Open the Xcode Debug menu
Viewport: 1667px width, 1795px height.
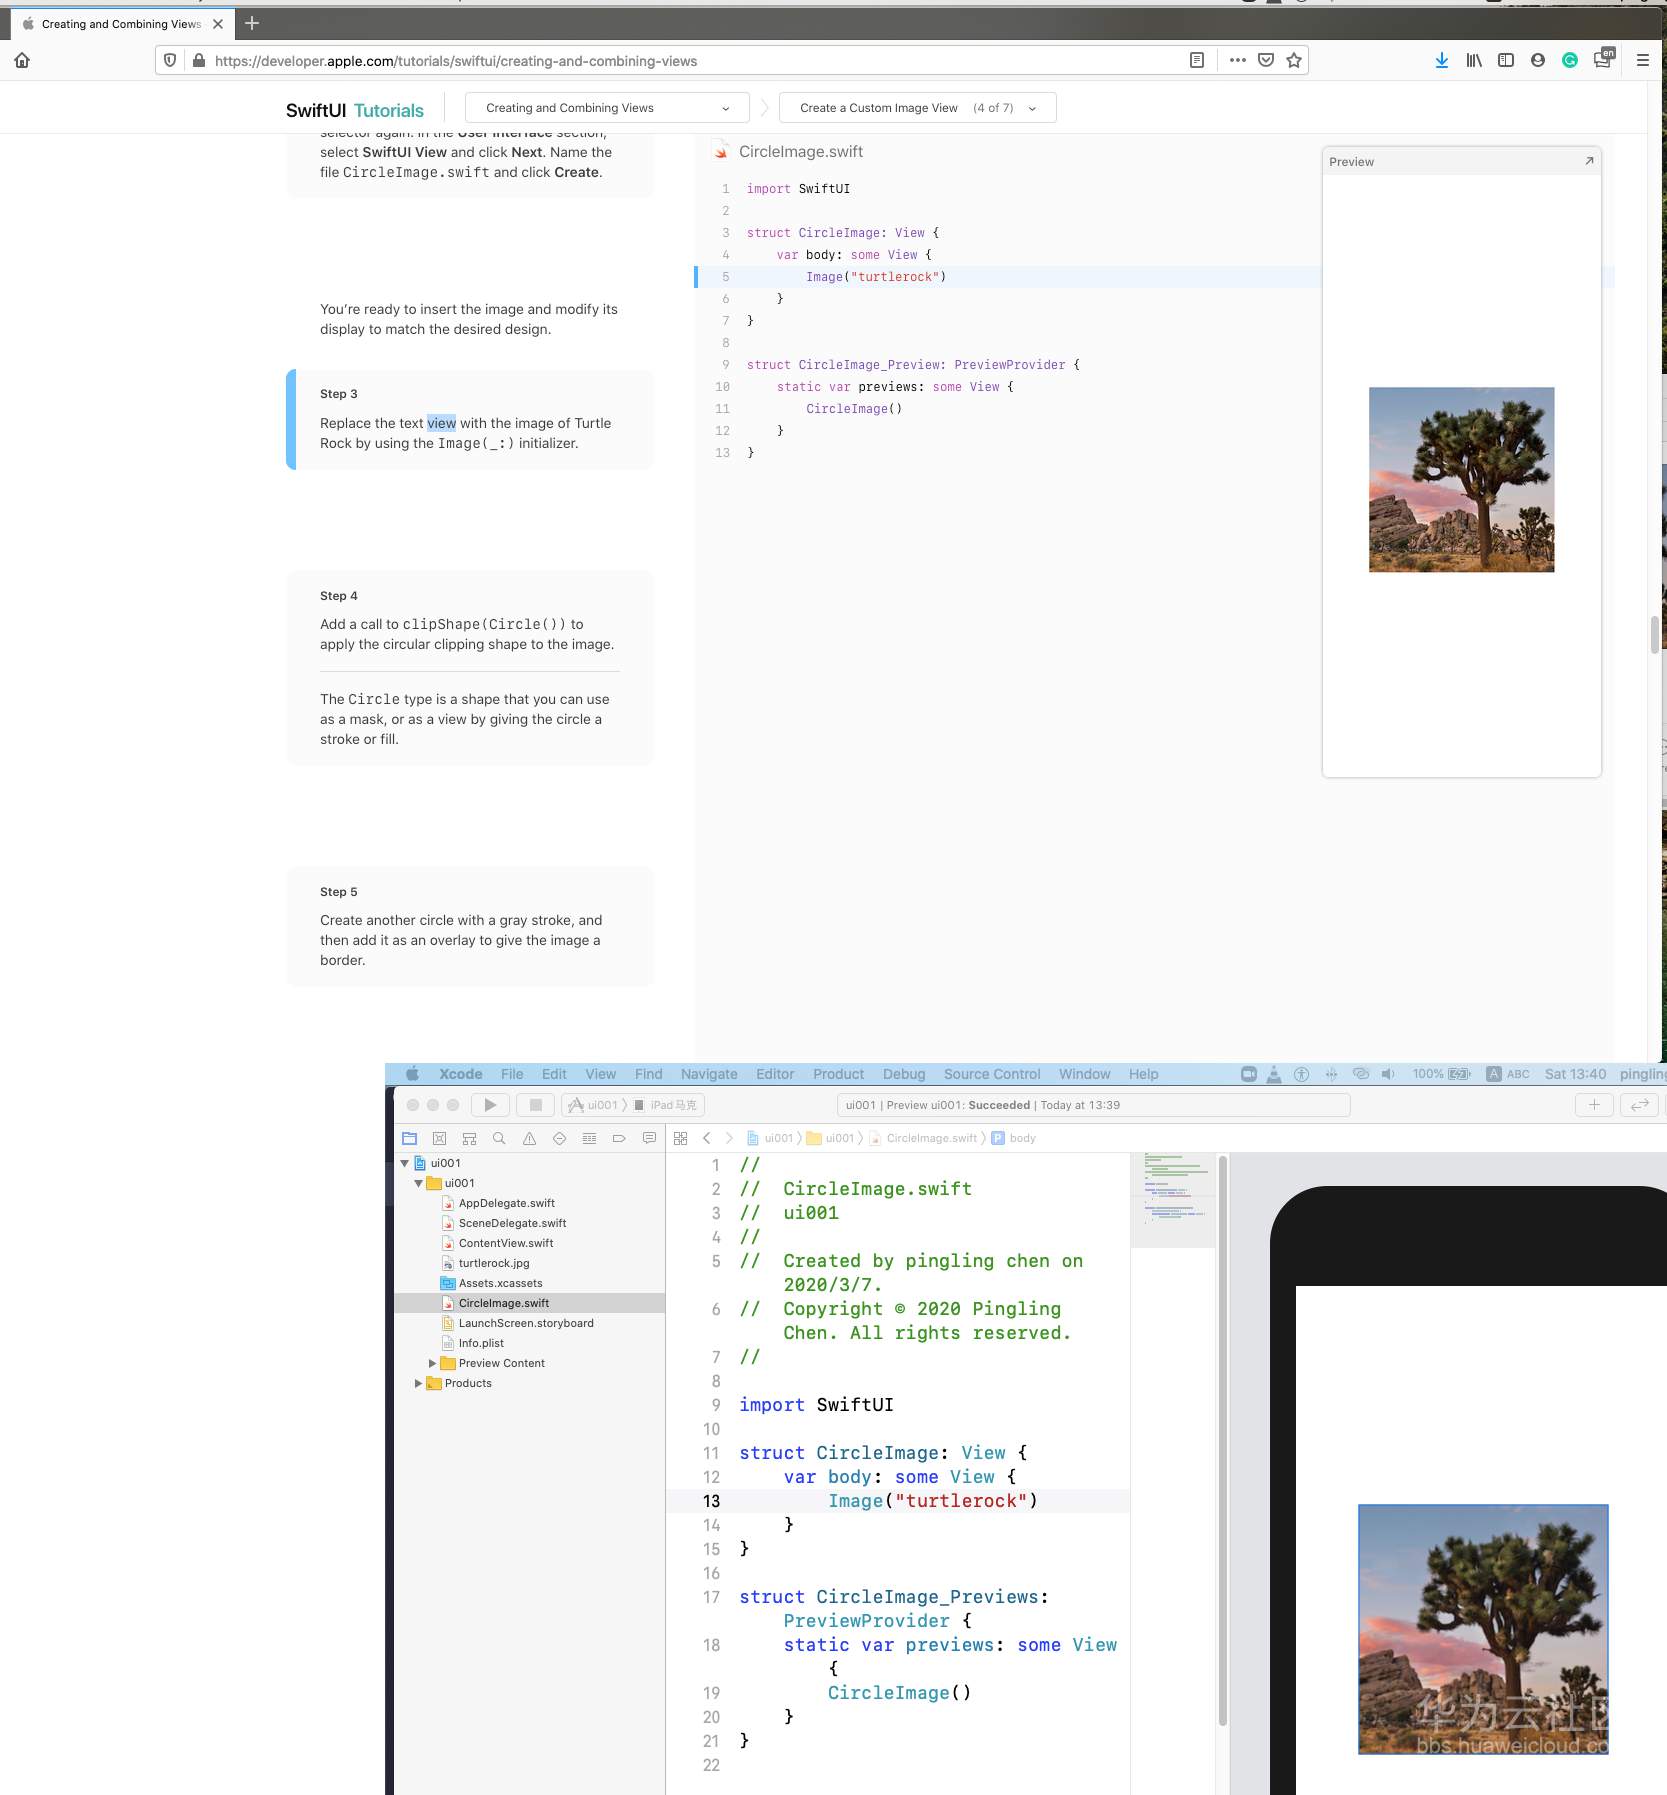[904, 1074]
